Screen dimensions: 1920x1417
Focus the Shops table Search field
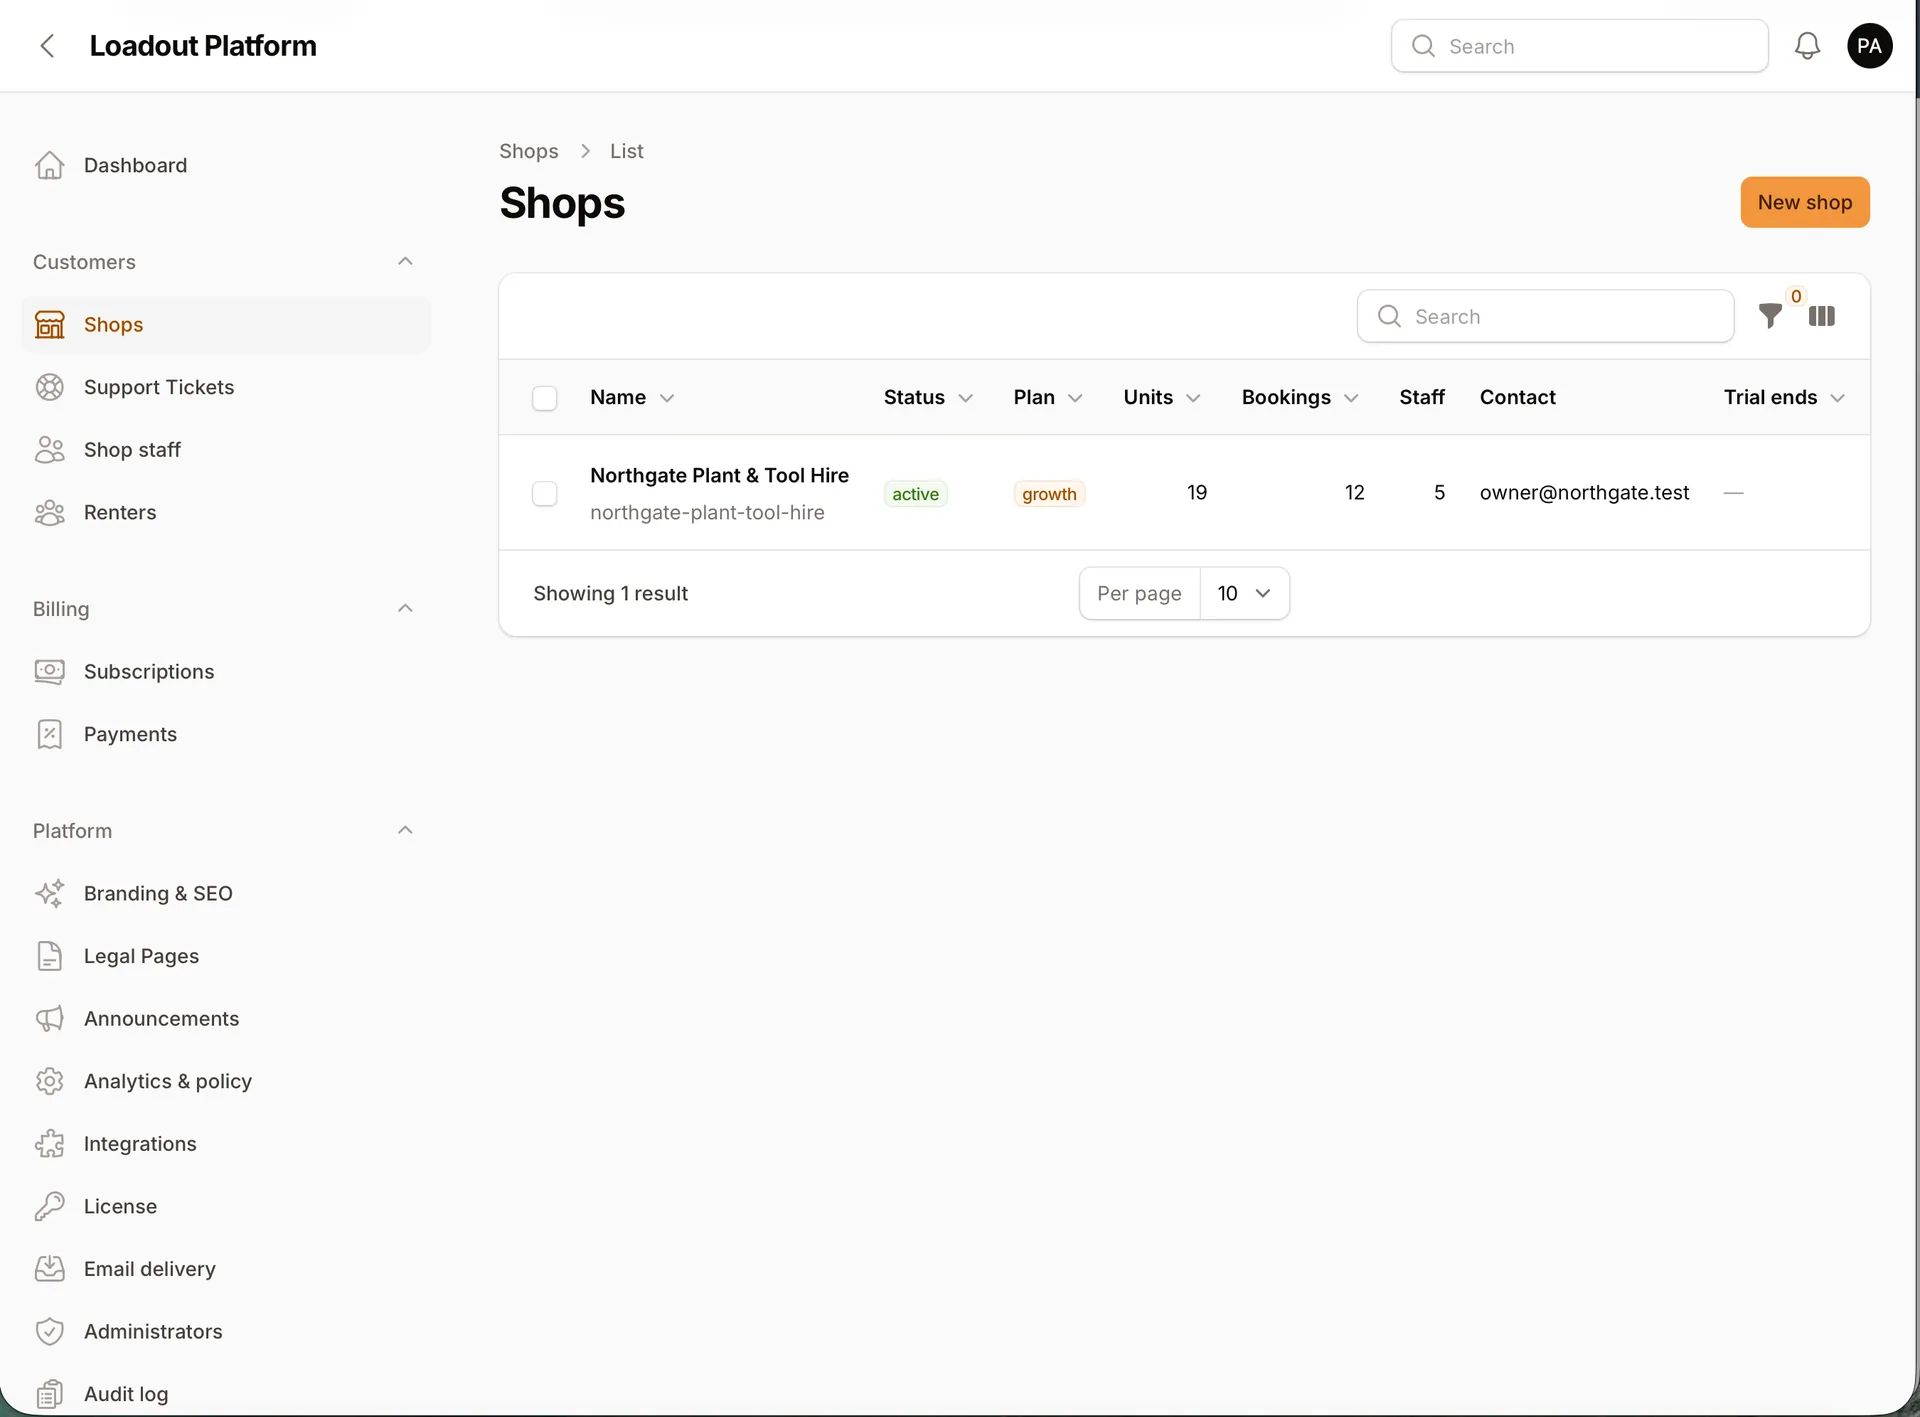tap(1545, 316)
